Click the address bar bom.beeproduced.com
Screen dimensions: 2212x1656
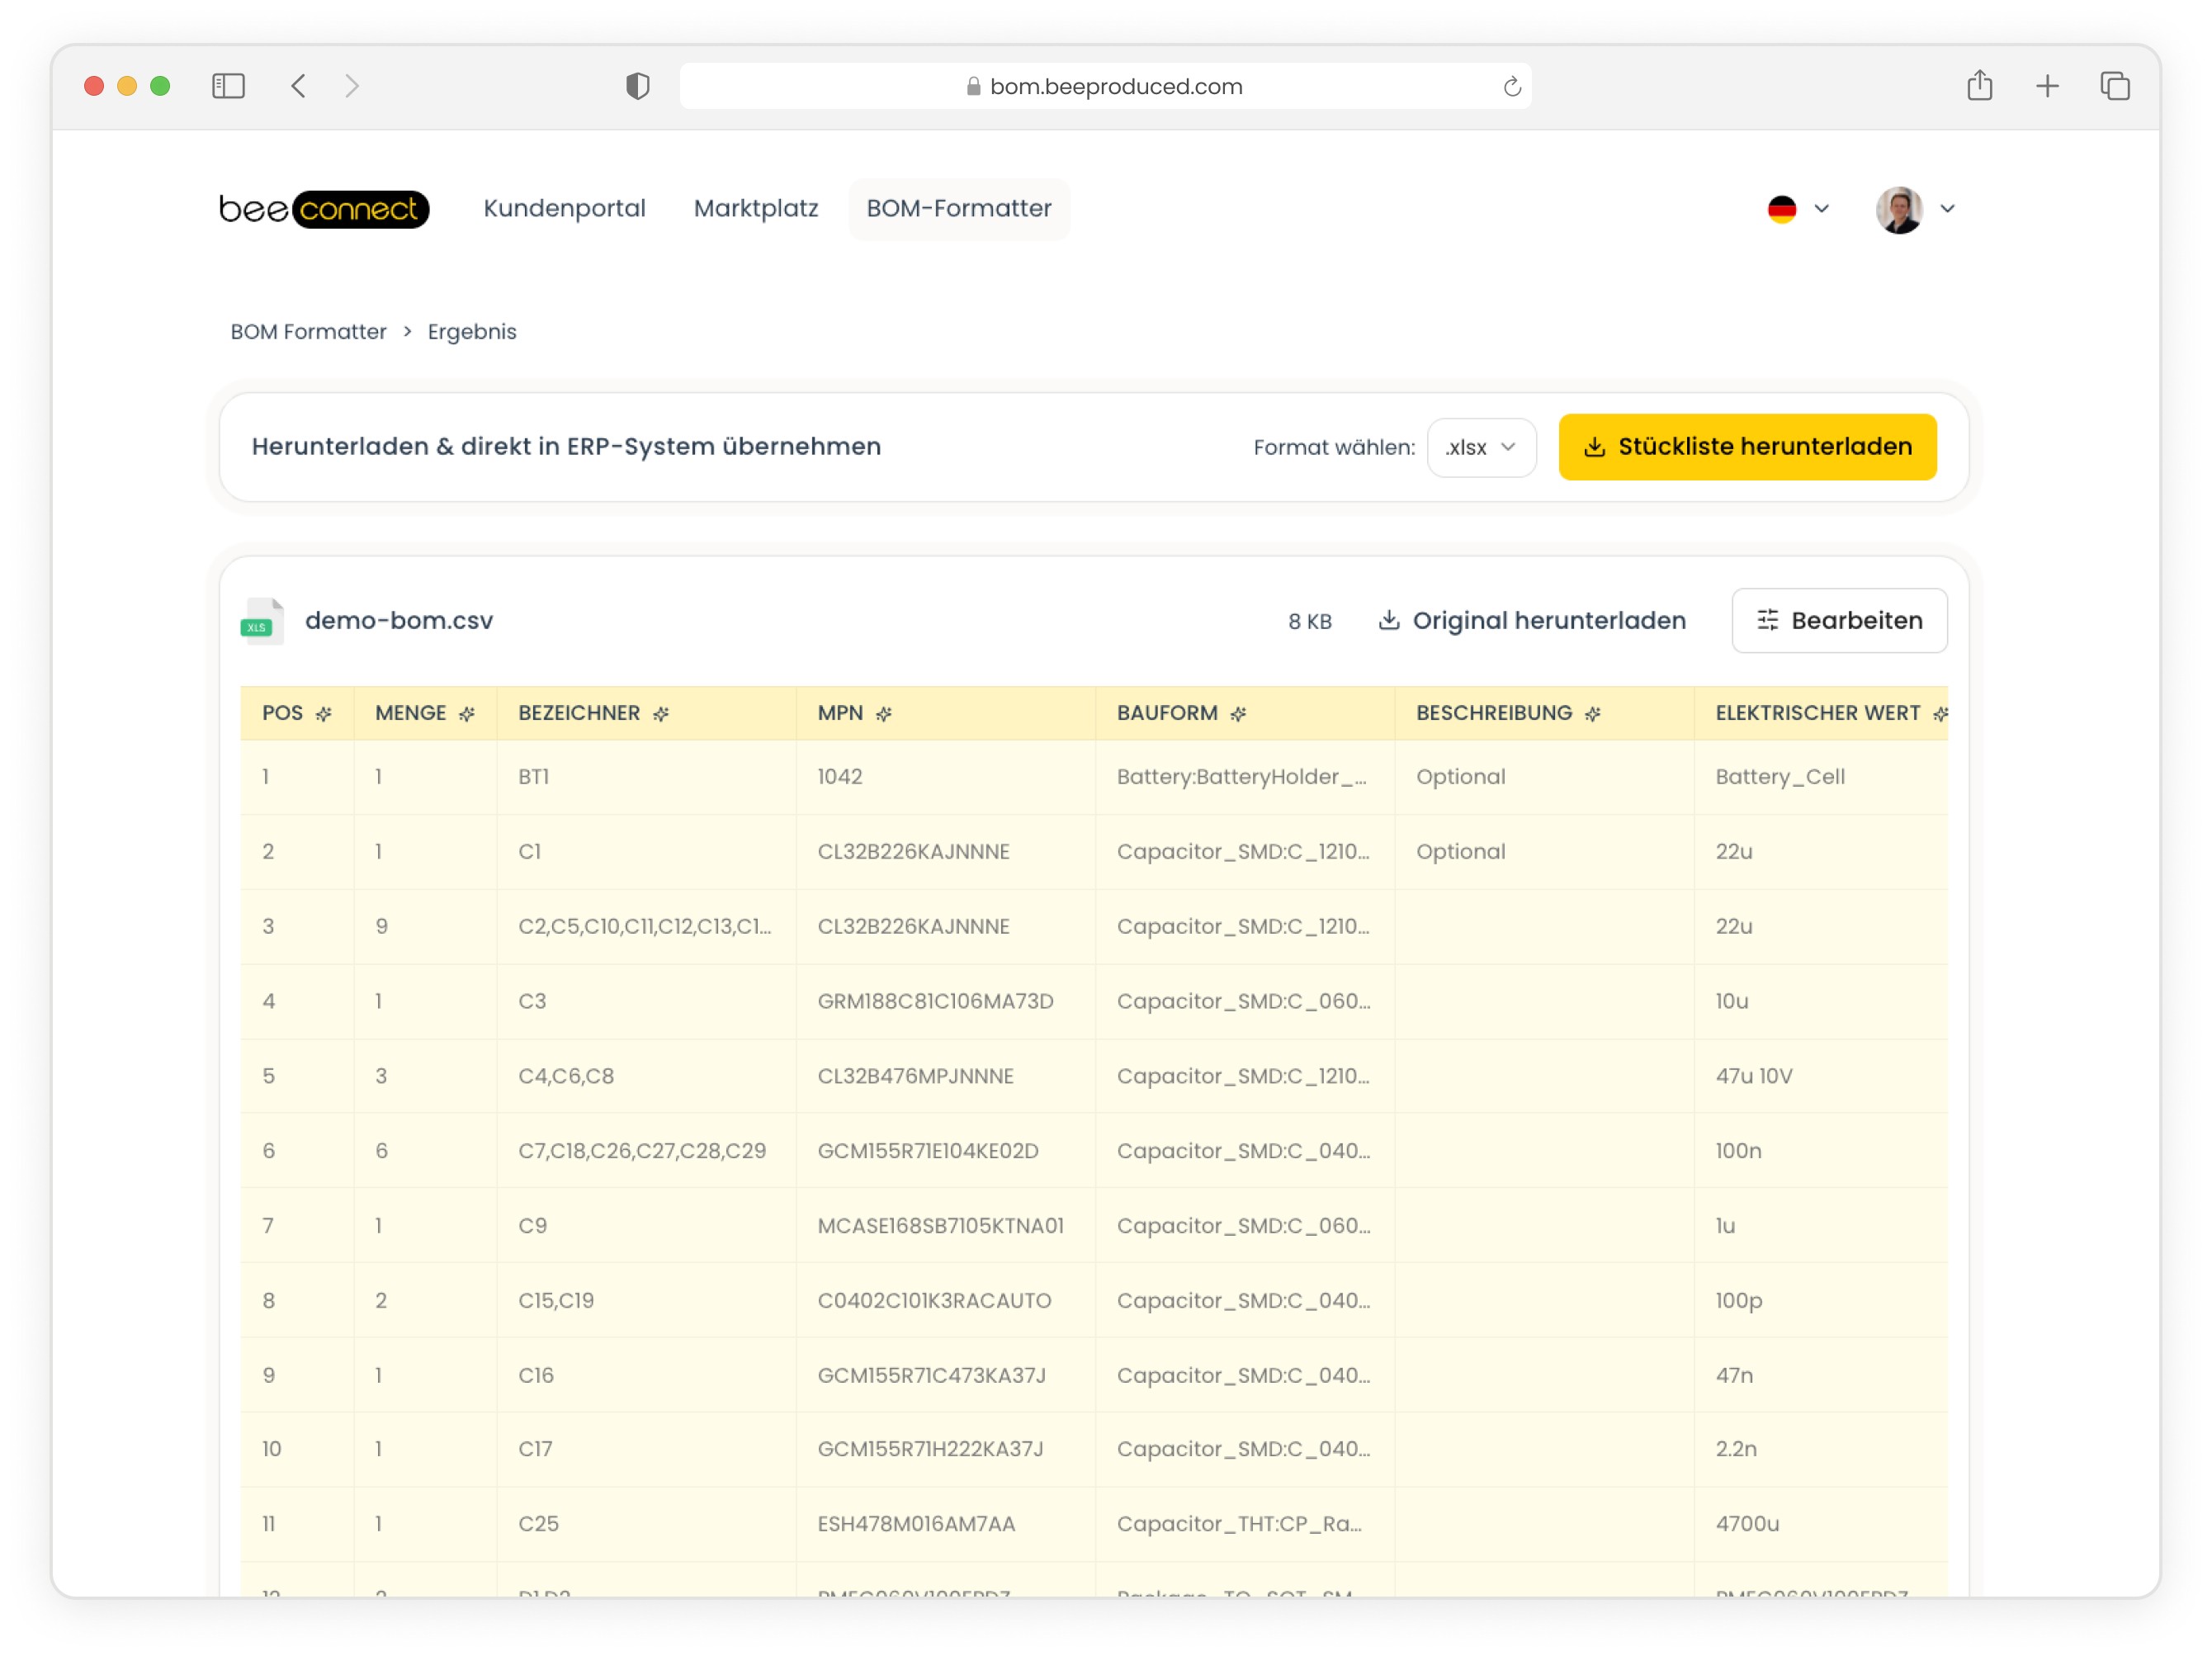(x=1105, y=86)
